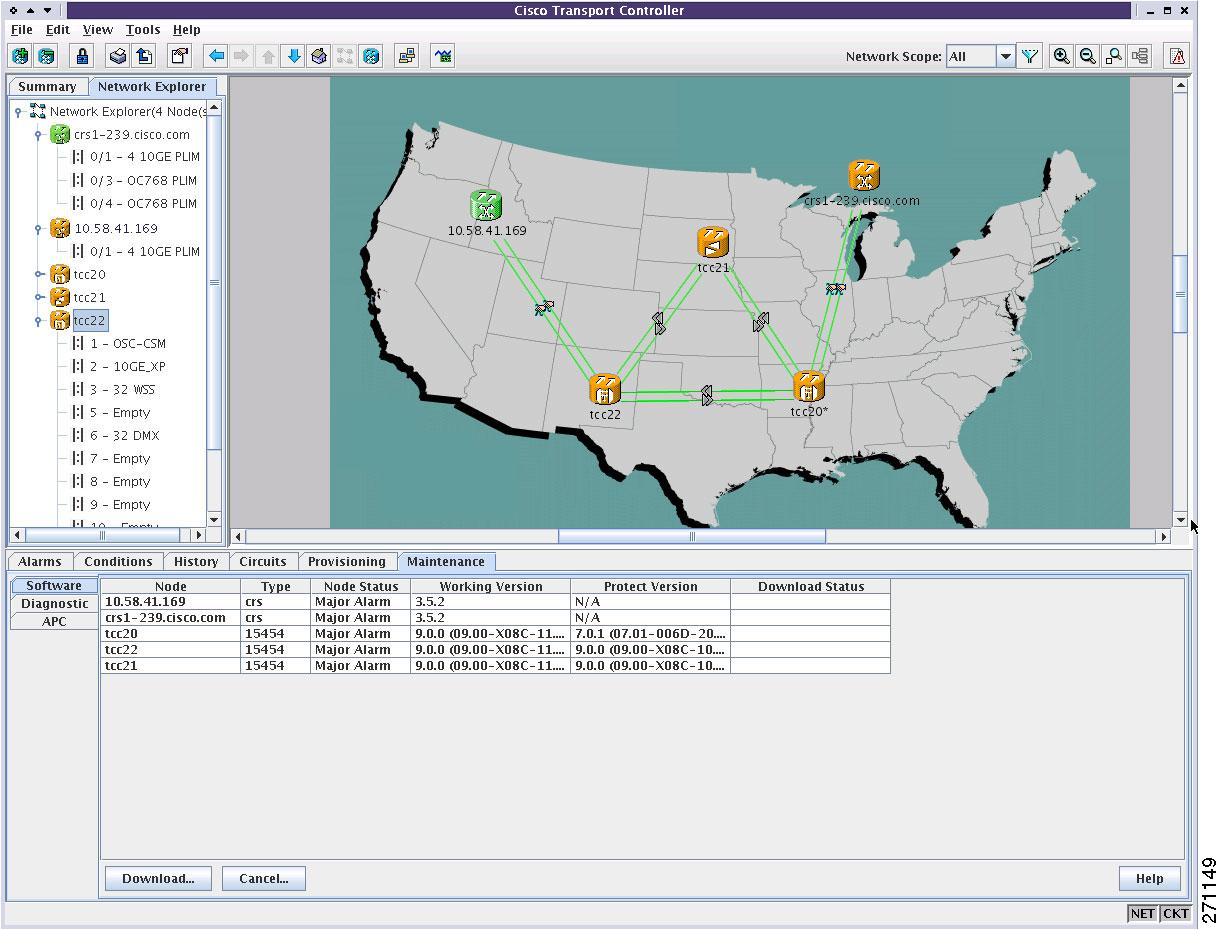Click the blue back arrow icon
The image size is (1222, 929).
[216, 56]
